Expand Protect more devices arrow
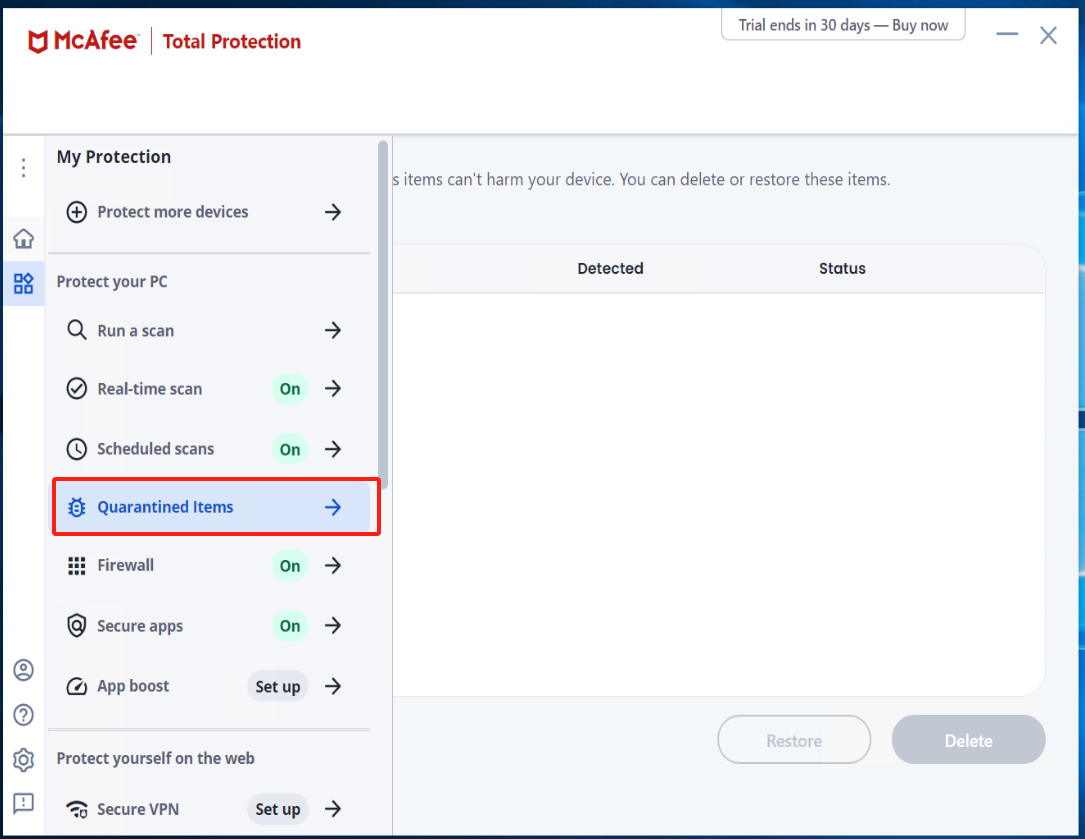Image resolution: width=1085 pixels, height=839 pixels. pos(333,212)
